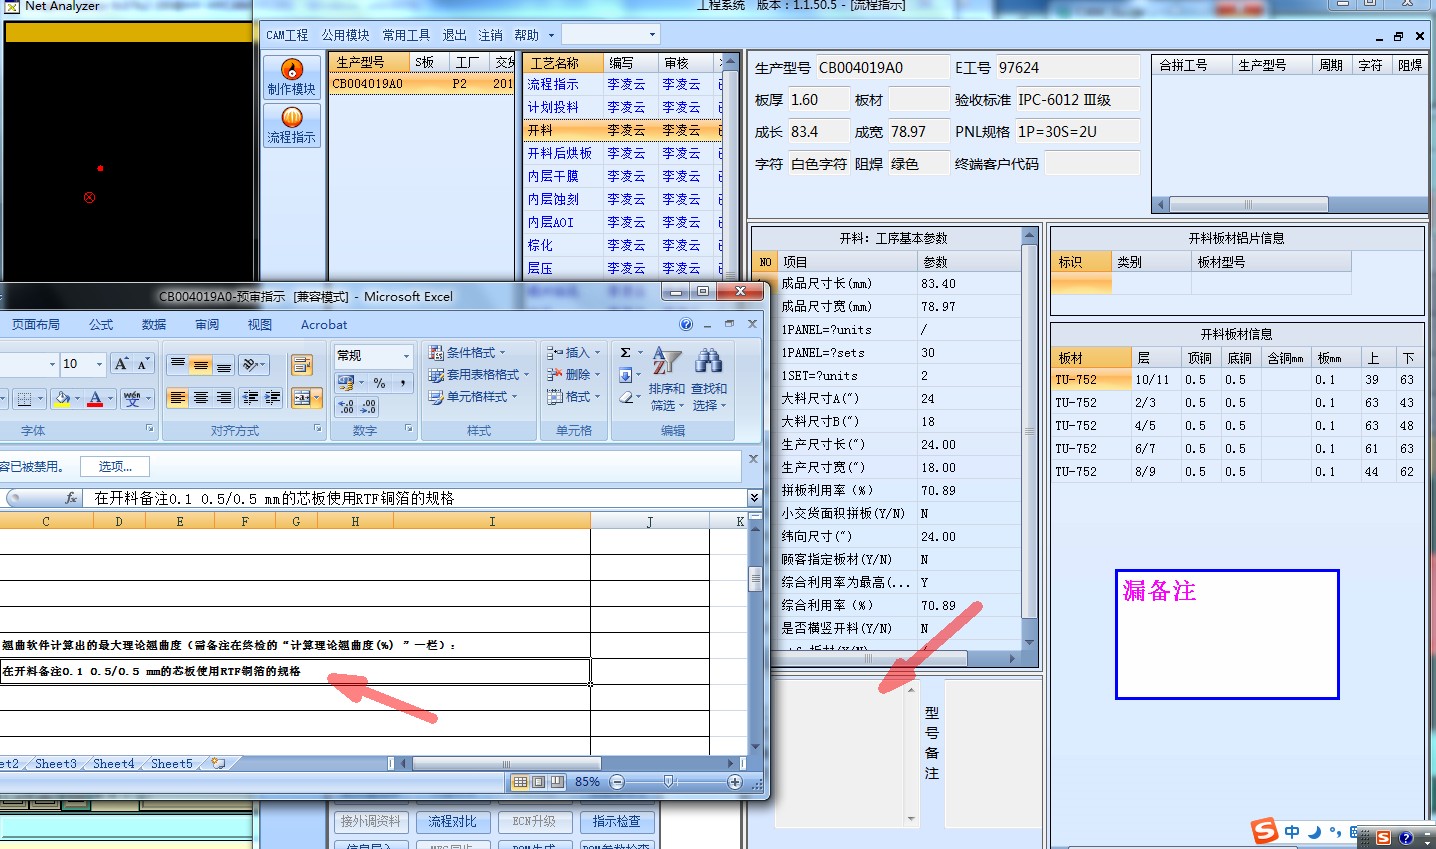Click Excel horizontal scrollbar thumb

pos(505,763)
